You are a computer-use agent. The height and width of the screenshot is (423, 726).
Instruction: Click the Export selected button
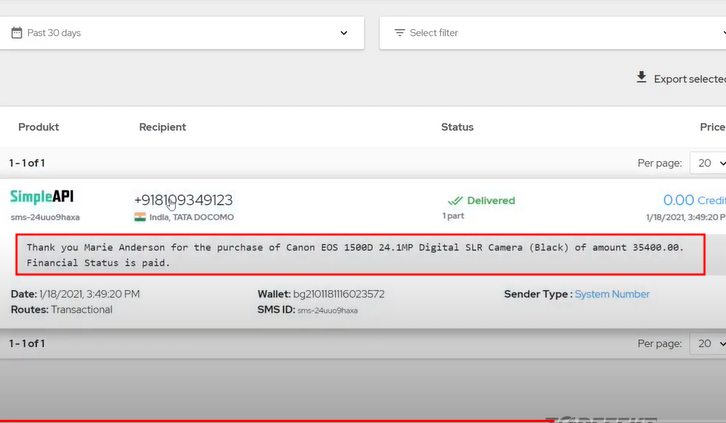click(681, 79)
